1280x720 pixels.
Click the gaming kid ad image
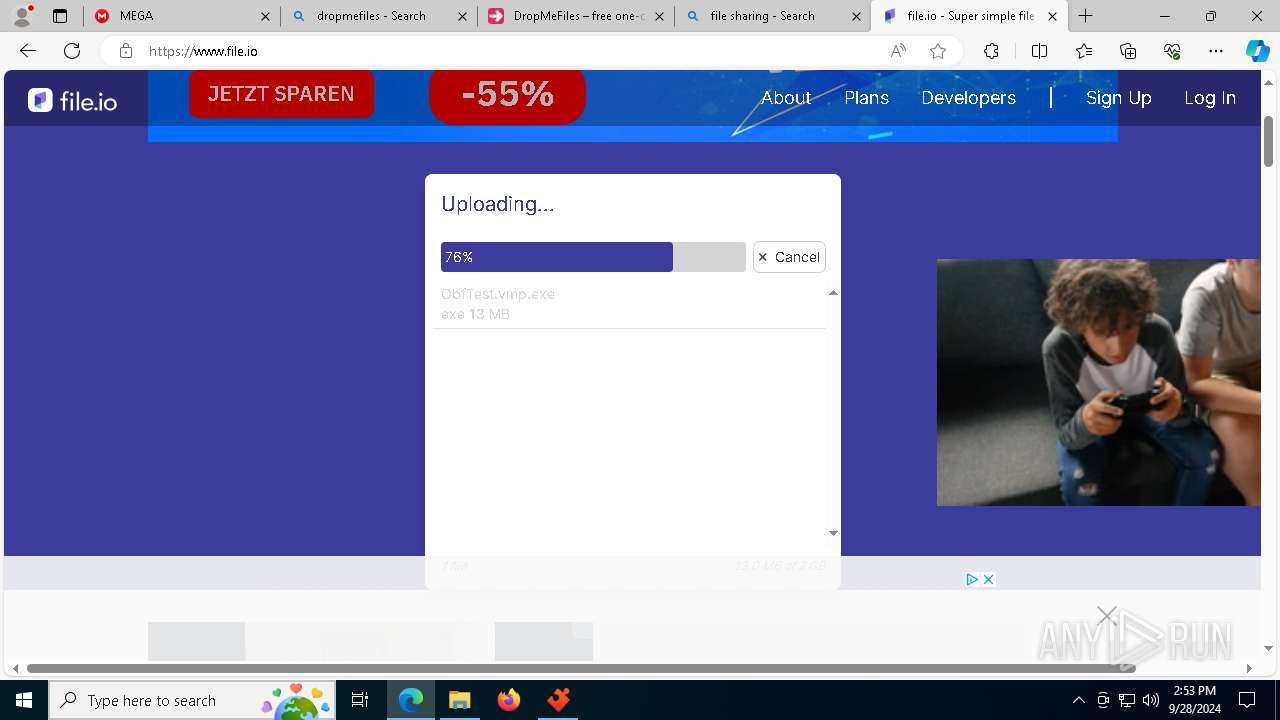(x=1098, y=382)
